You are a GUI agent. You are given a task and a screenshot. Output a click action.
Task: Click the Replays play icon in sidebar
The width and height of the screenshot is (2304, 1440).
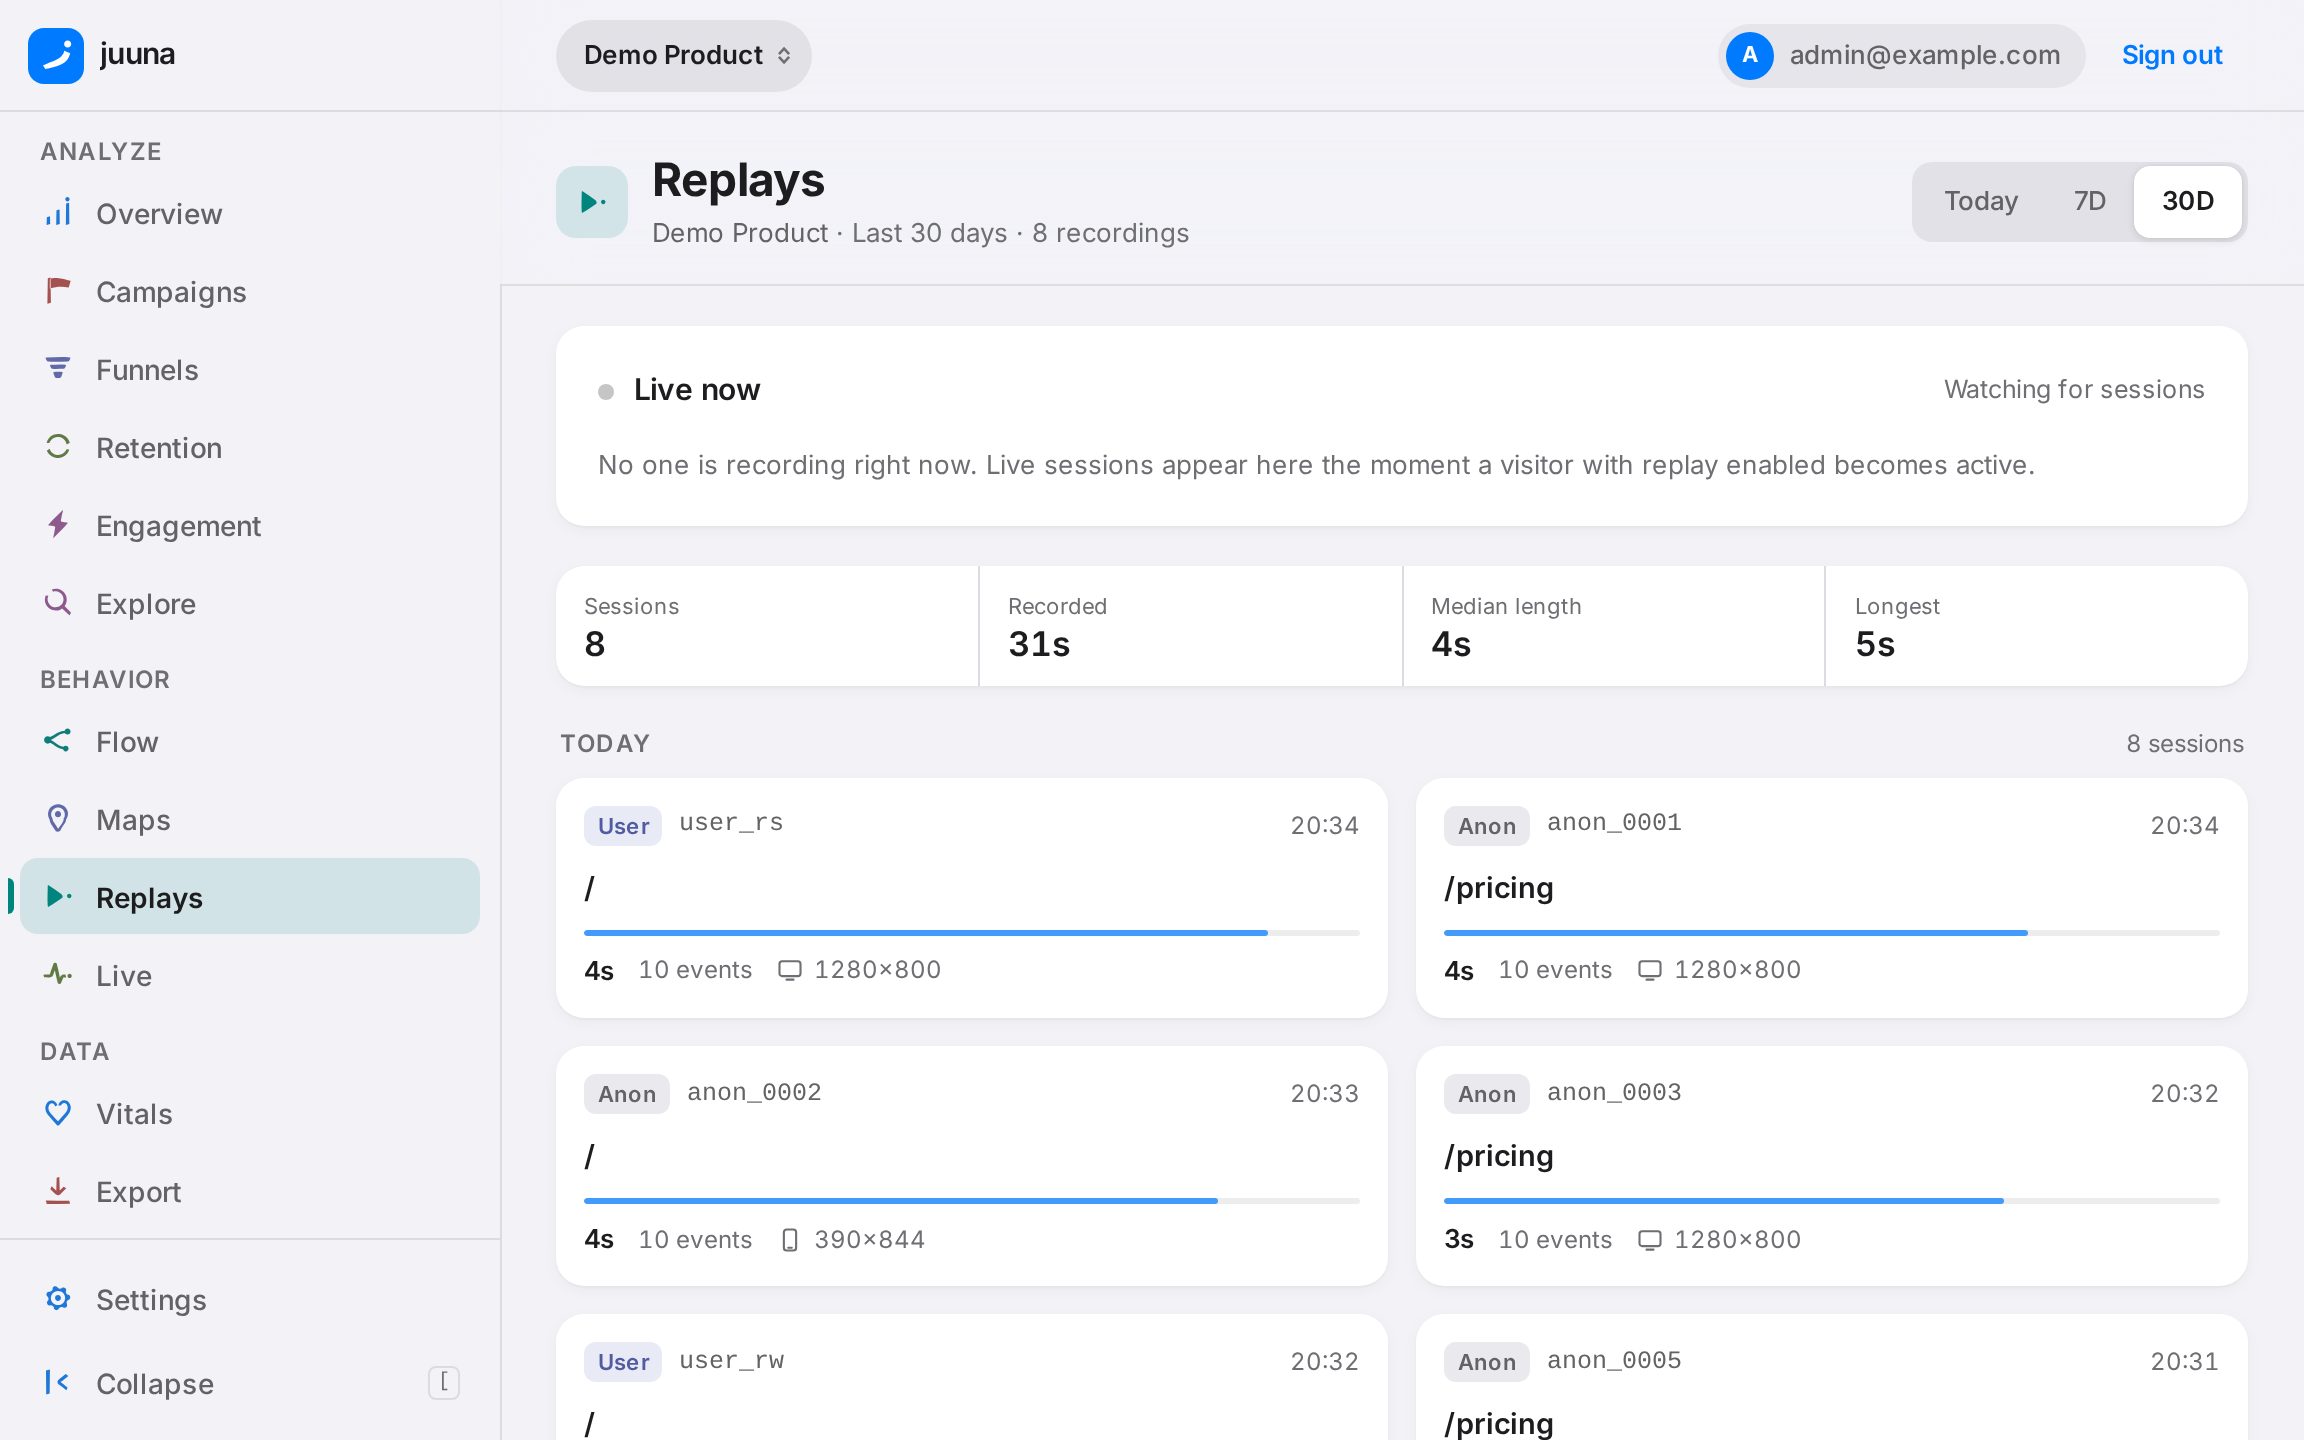pyautogui.click(x=58, y=897)
